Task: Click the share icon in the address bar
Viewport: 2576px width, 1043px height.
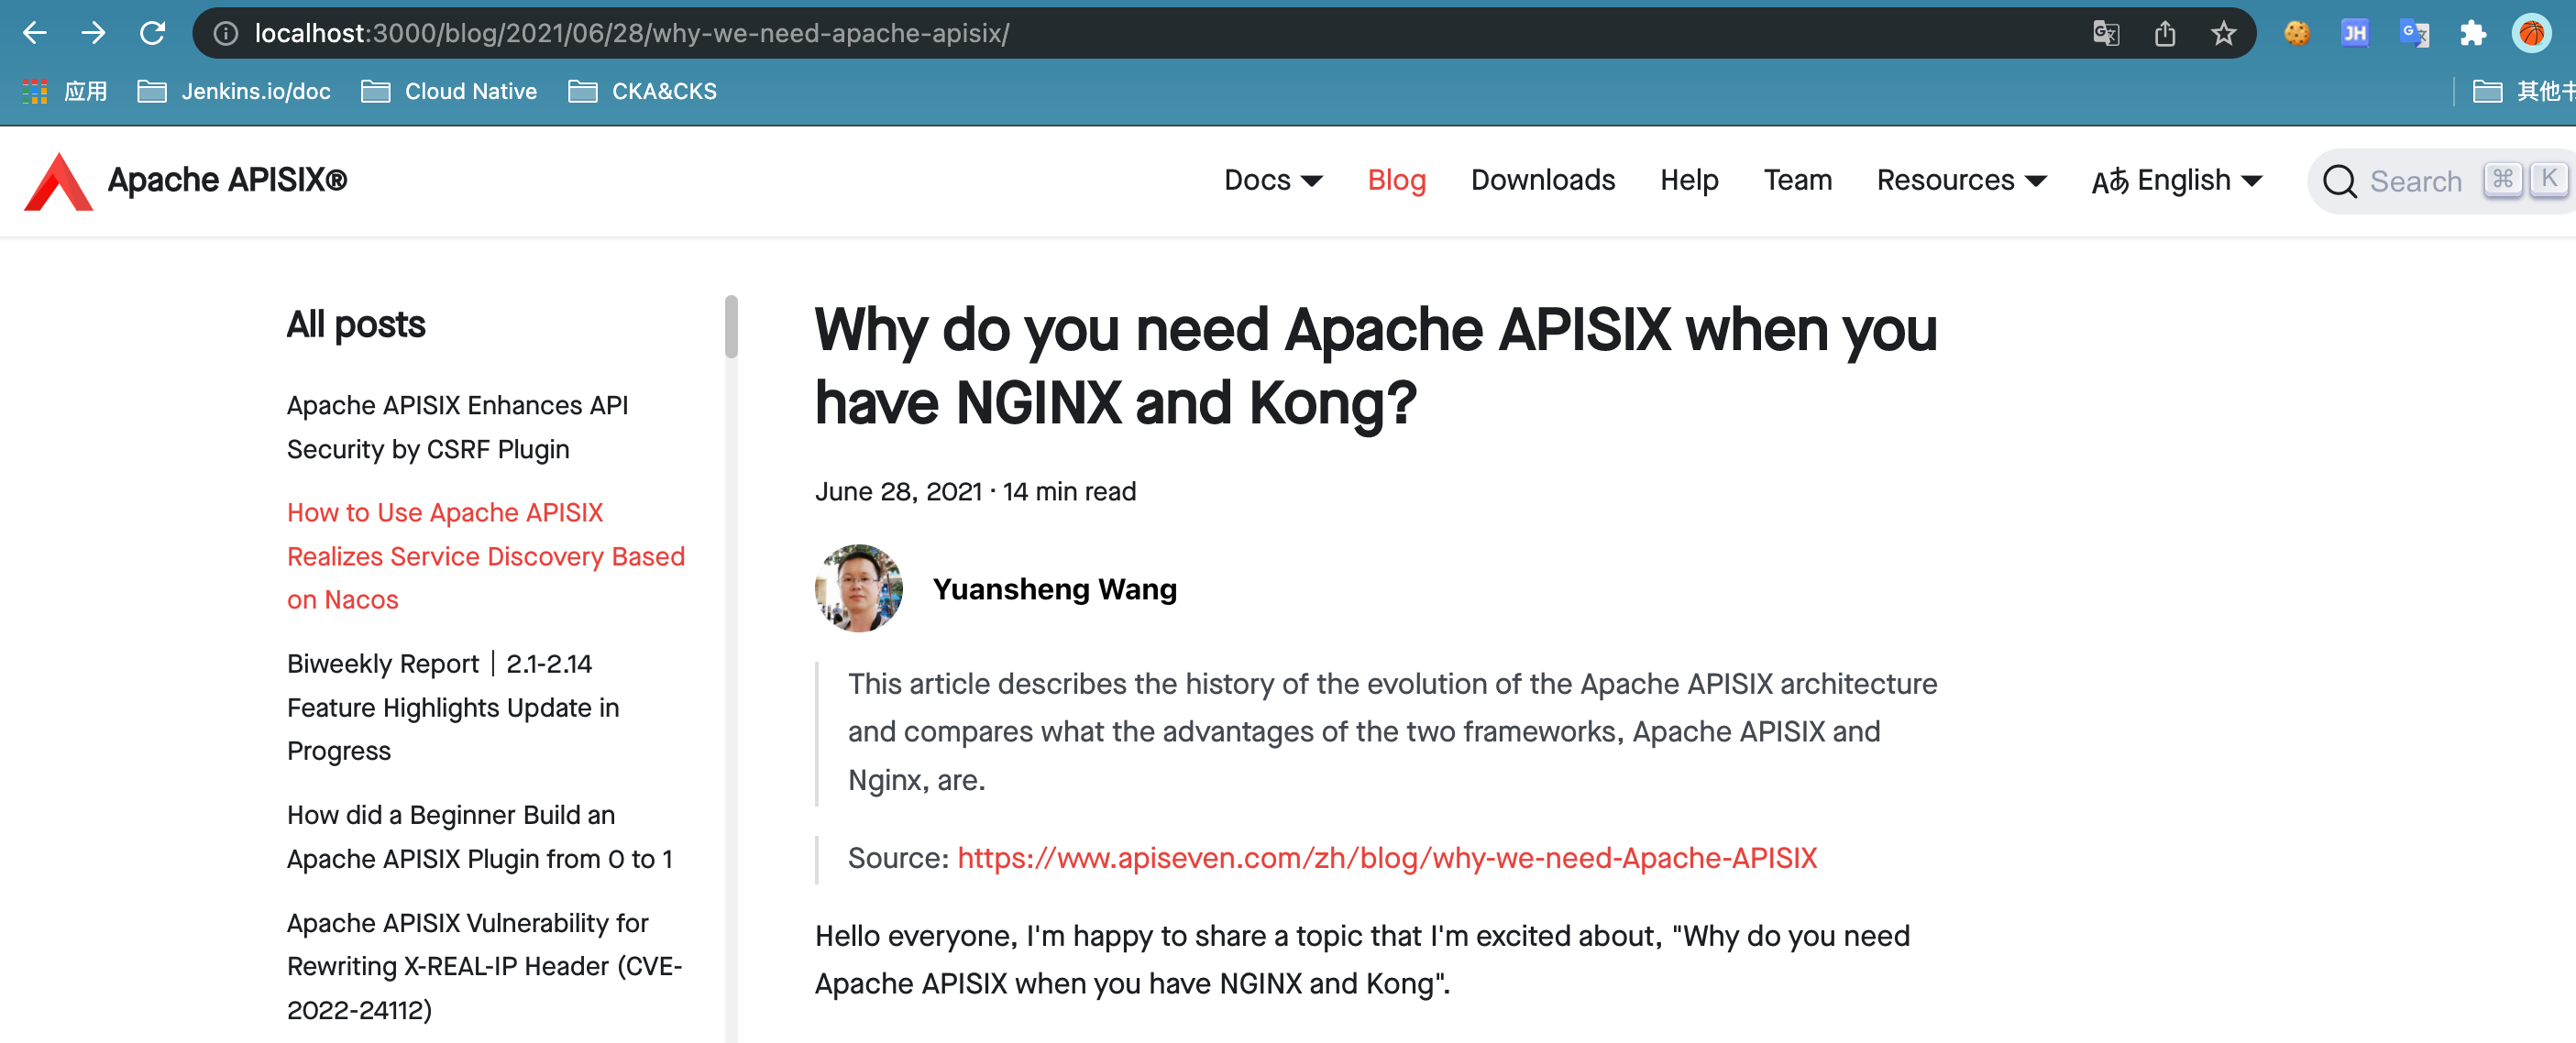Action: (2166, 33)
